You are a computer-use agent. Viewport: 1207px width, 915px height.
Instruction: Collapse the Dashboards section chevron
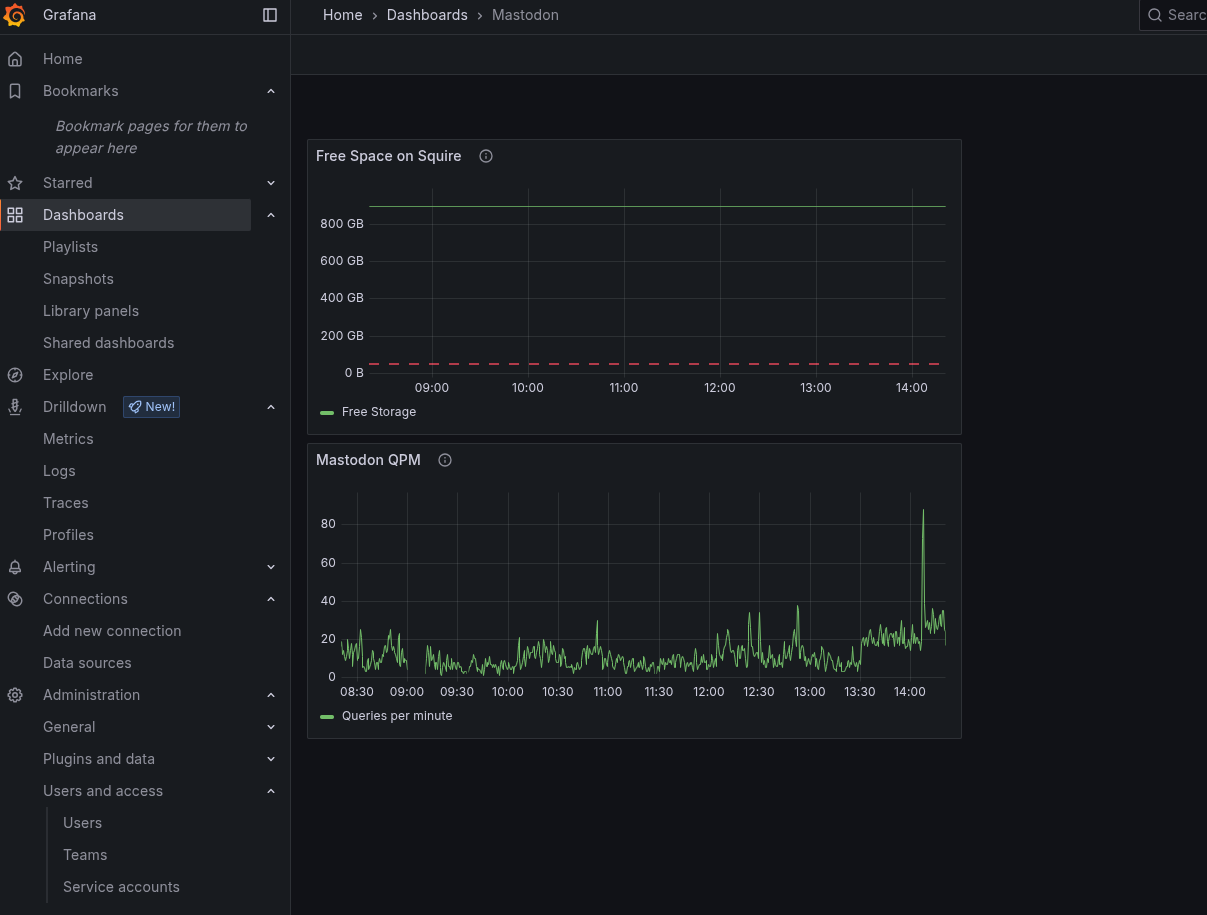(x=271, y=215)
